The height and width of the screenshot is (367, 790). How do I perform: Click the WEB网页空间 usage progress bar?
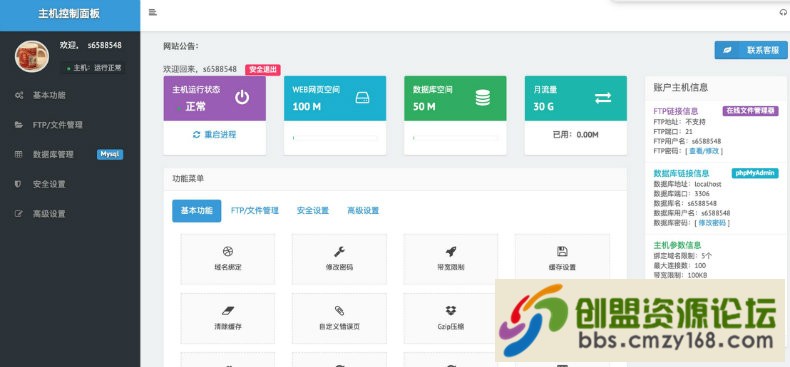pos(335,138)
